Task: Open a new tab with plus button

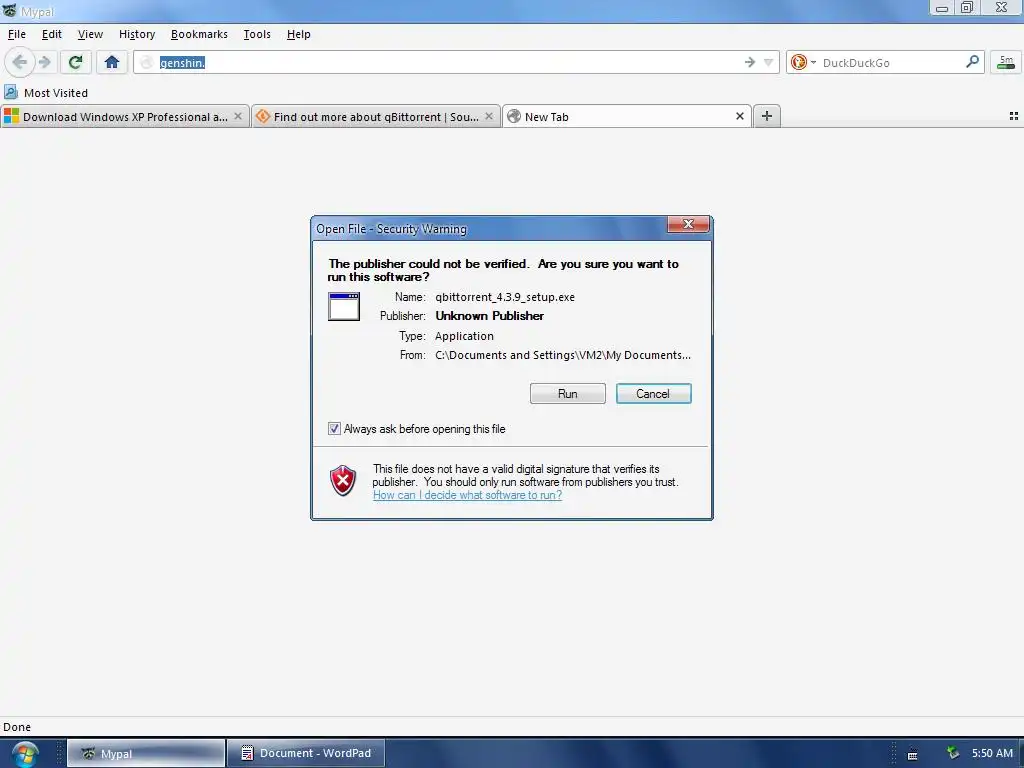Action: click(x=767, y=116)
